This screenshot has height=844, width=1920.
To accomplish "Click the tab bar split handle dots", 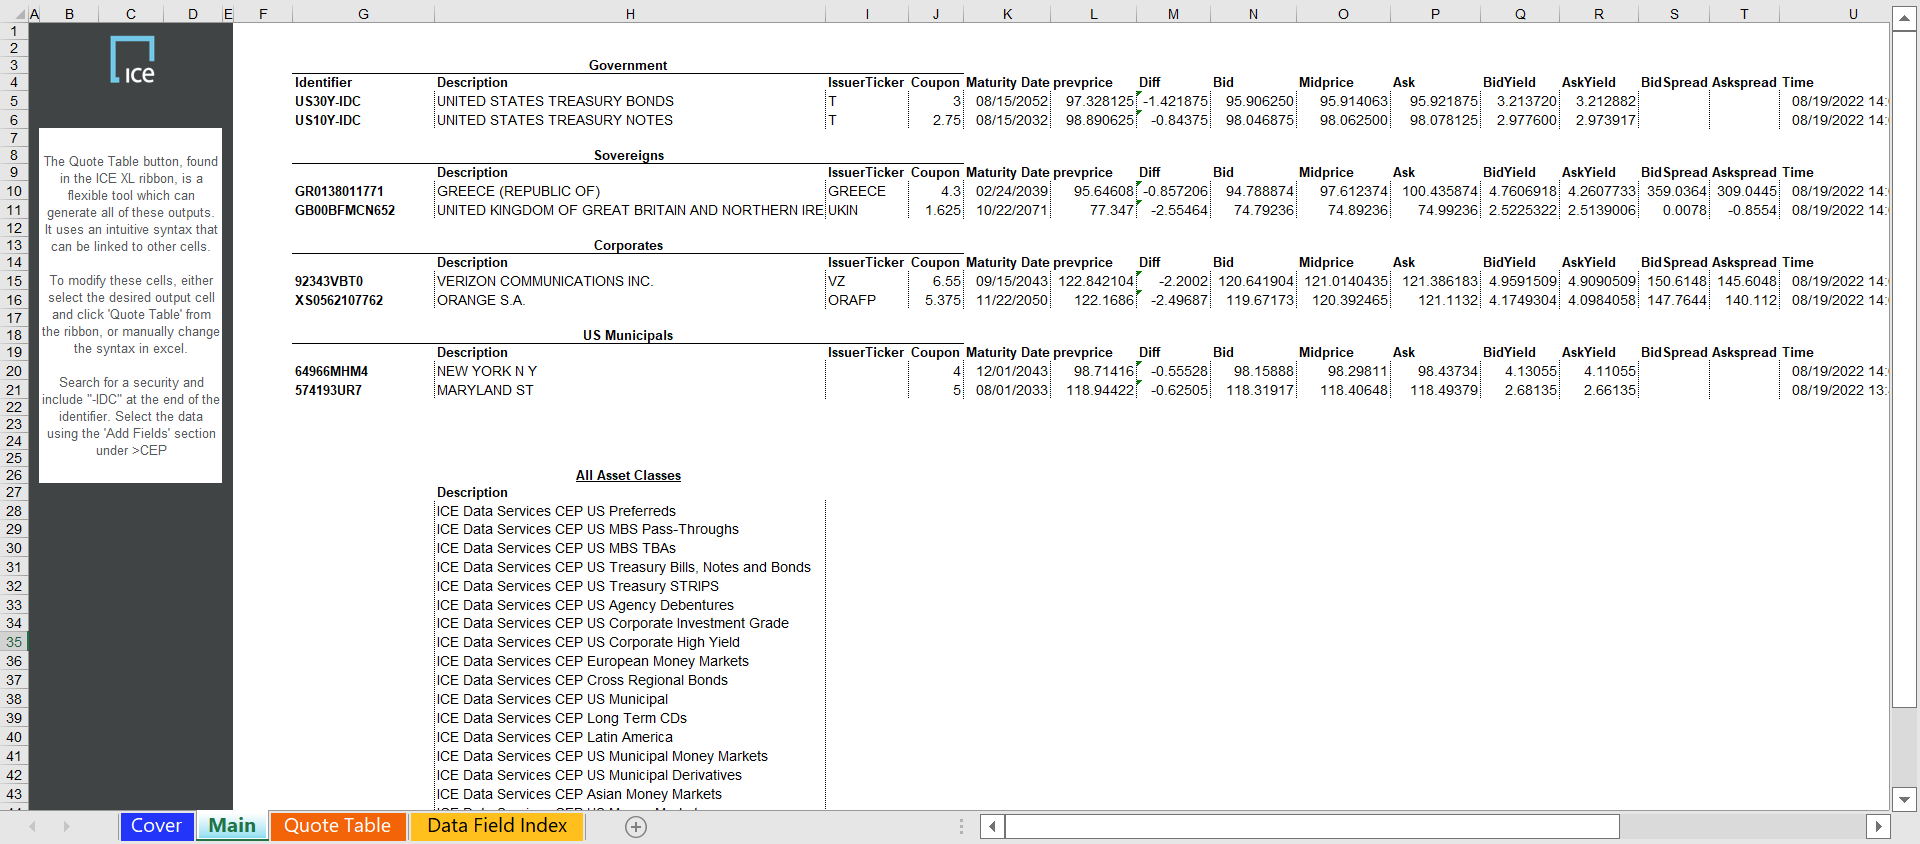I will tap(961, 827).
